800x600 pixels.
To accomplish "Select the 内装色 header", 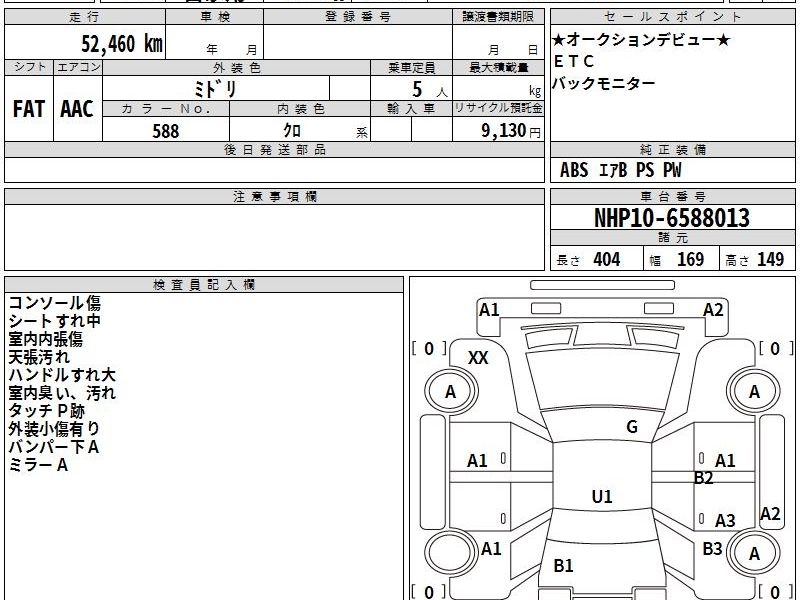I will pos(301,108).
